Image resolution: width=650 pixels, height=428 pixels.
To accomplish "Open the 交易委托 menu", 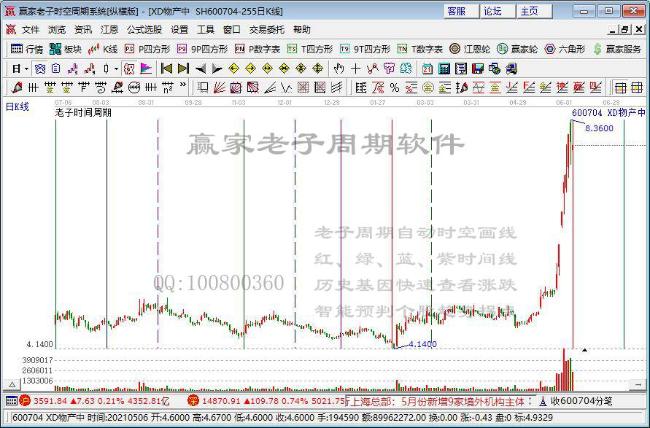I will click(267, 30).
